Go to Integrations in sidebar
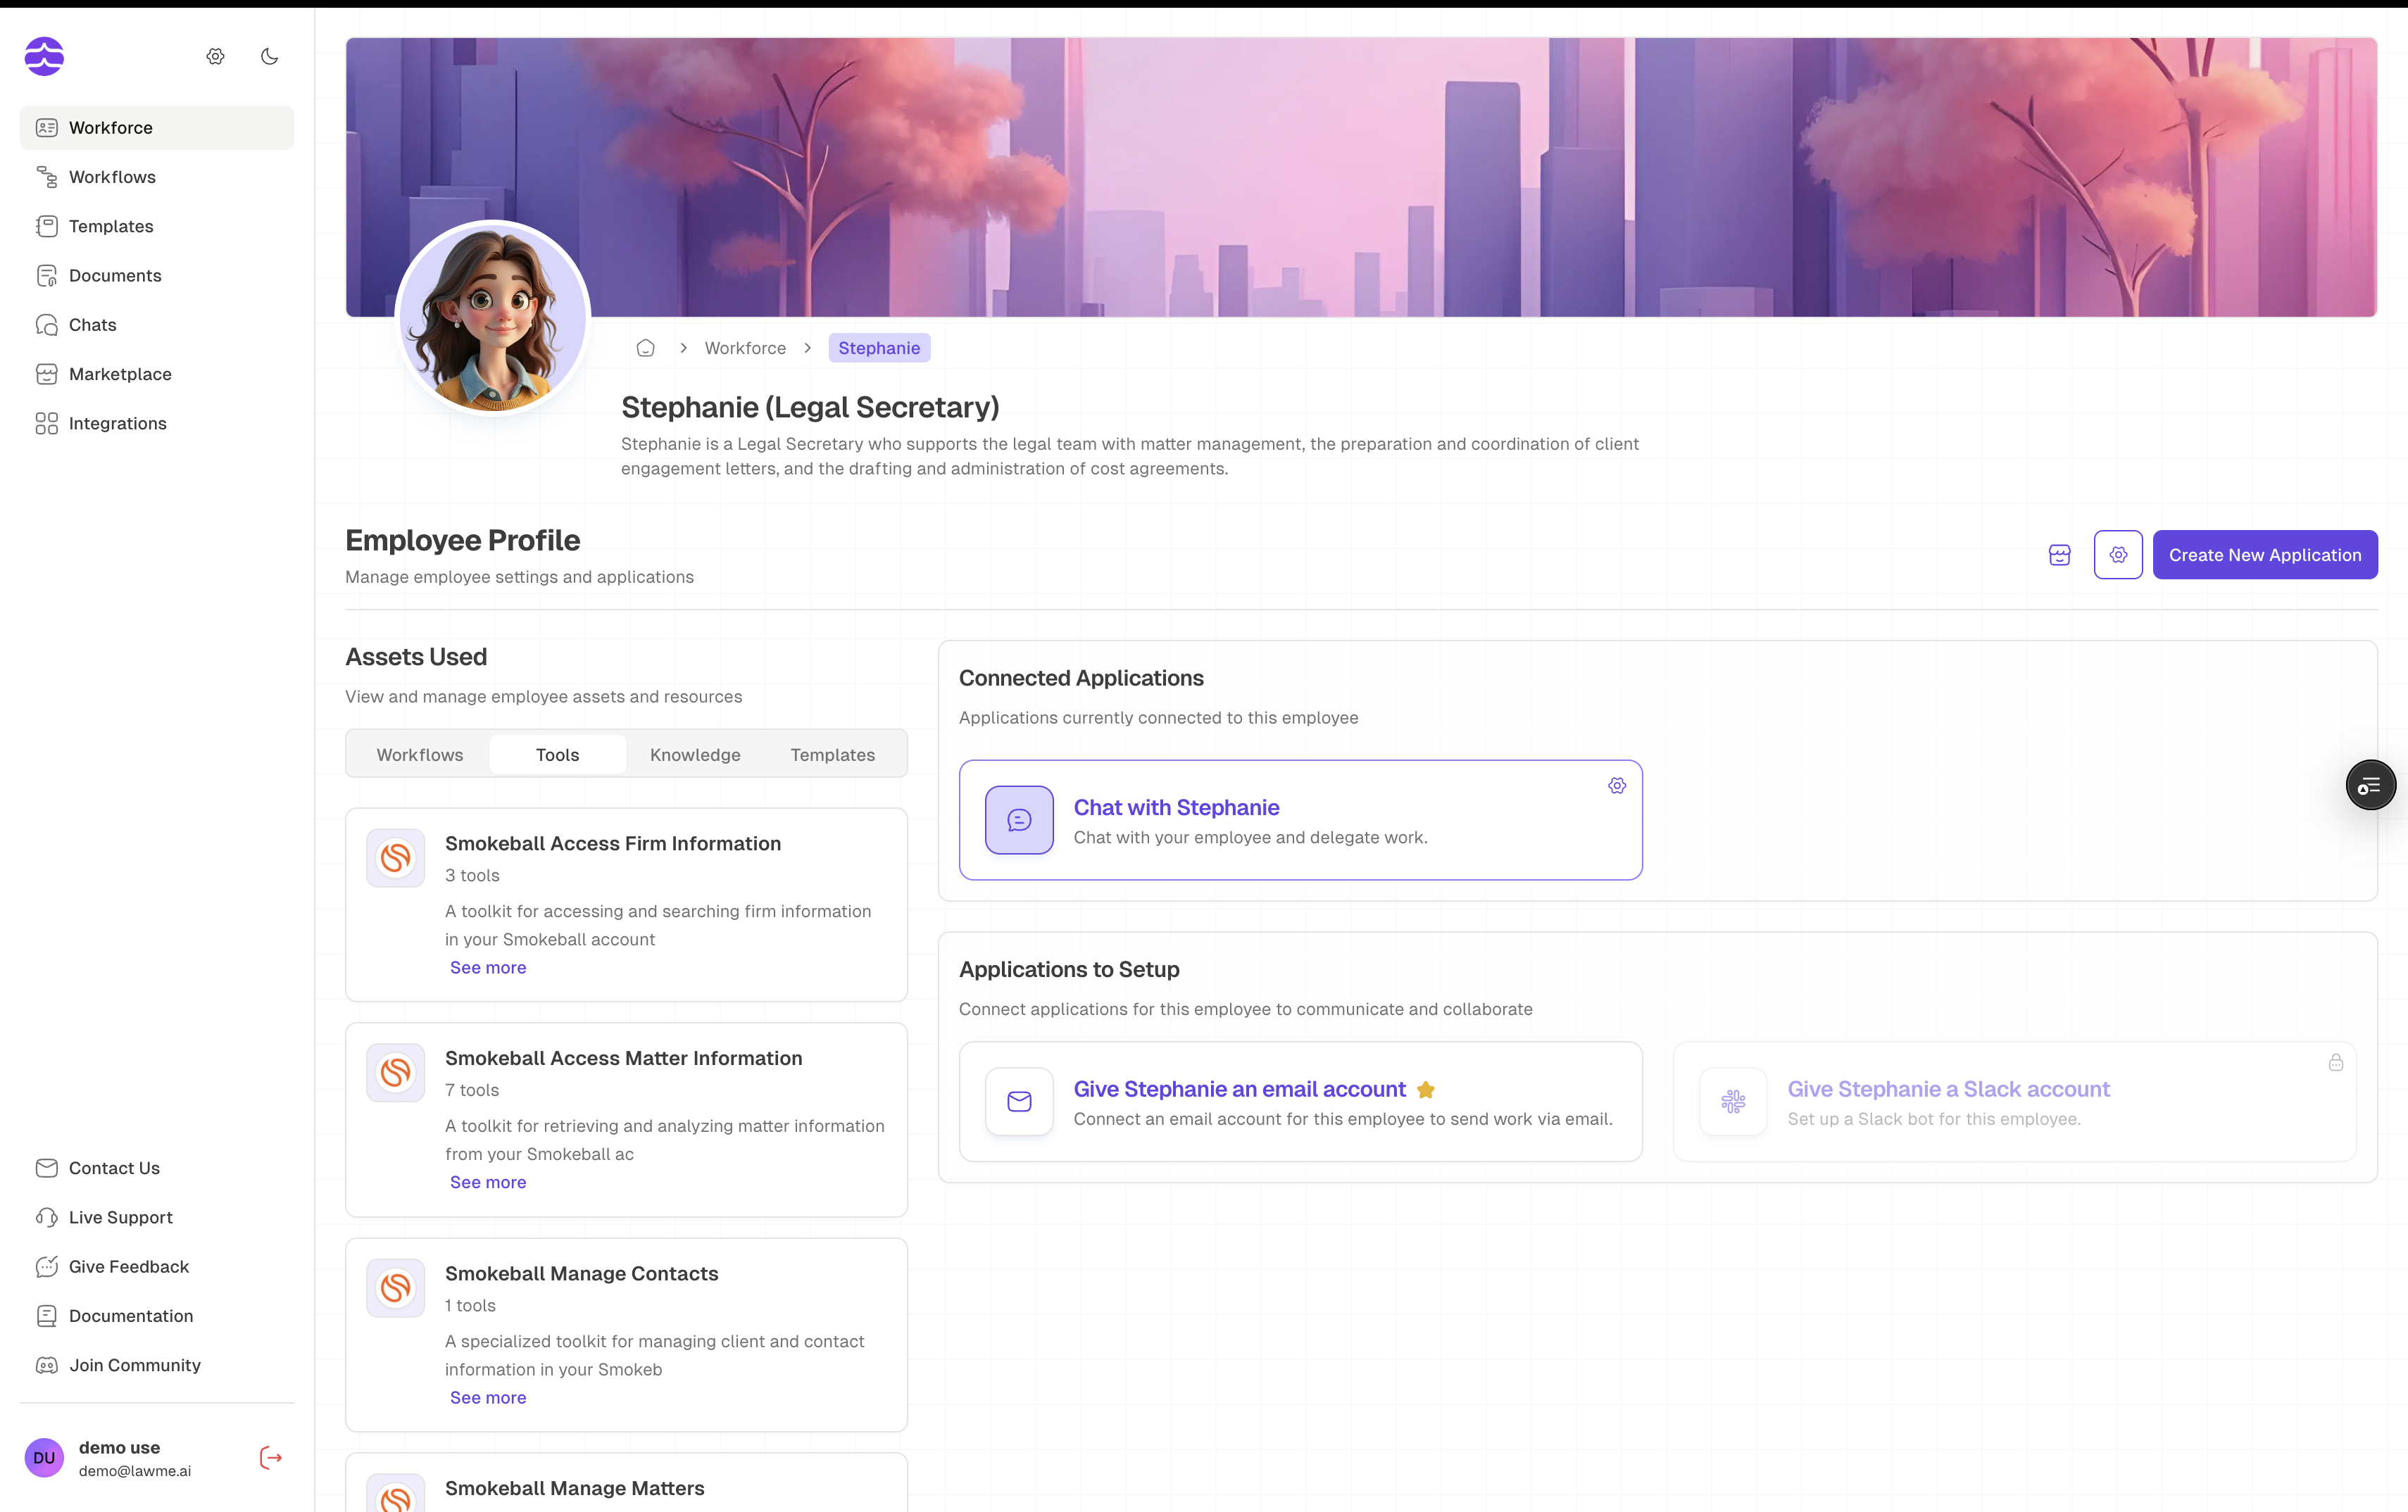The width and height of the screenshot is (2408, 1512). pyautogui.click(x=117, y=423)
